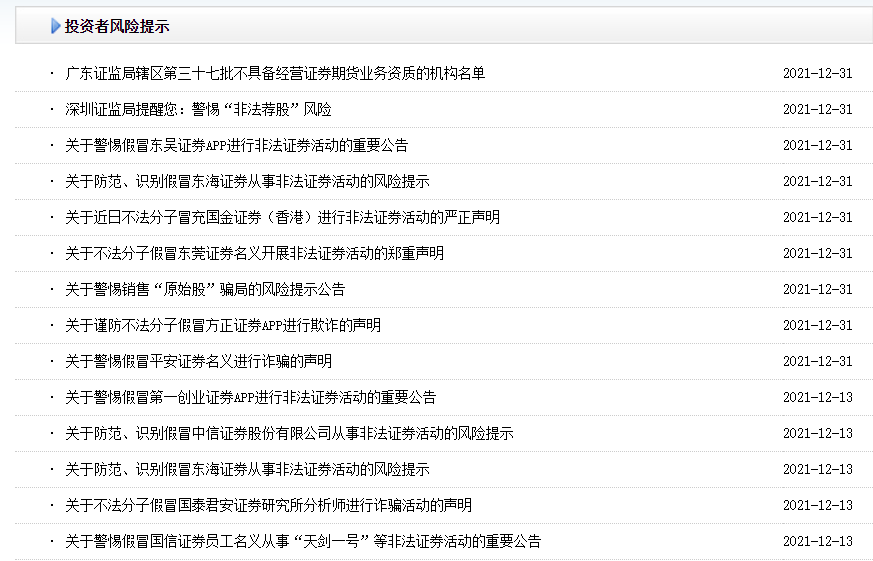873x561 pixels.
Task: Click the date beside 深圳证监局 reminder
Action: tap(817, 110)
